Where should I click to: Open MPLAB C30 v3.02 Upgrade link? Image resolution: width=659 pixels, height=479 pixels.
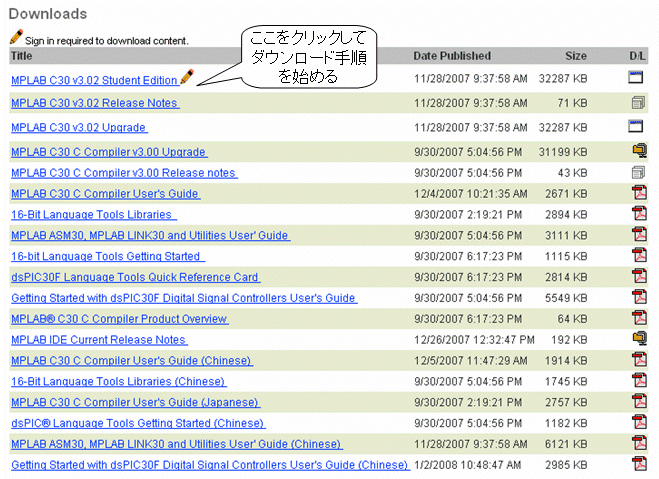[x=79, y=127]
